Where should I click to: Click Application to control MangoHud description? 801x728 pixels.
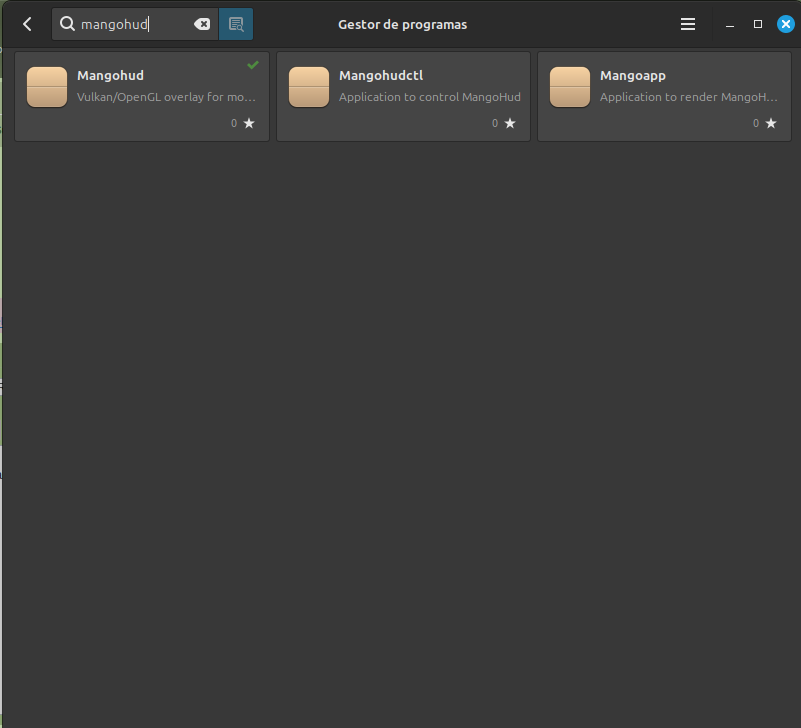click(x=430, y=97)
